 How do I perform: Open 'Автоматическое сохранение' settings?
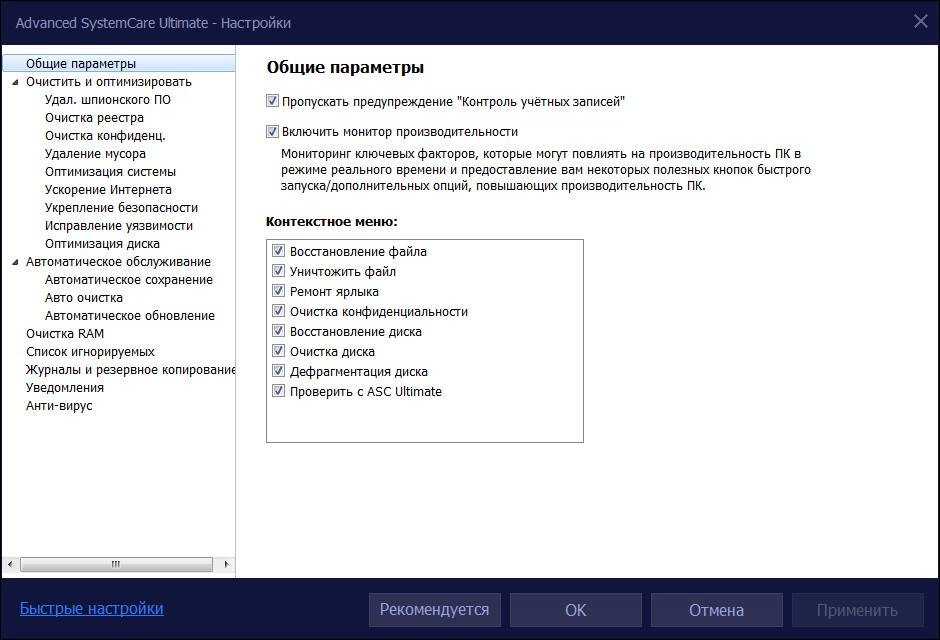[x=129, y=279]
